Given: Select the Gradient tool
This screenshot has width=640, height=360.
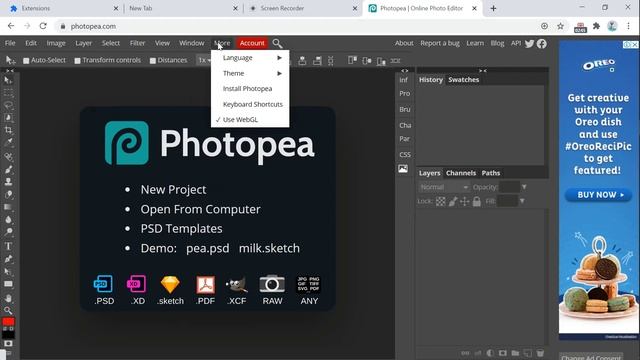Looking at the screenshot, I should tap(8, 207).
